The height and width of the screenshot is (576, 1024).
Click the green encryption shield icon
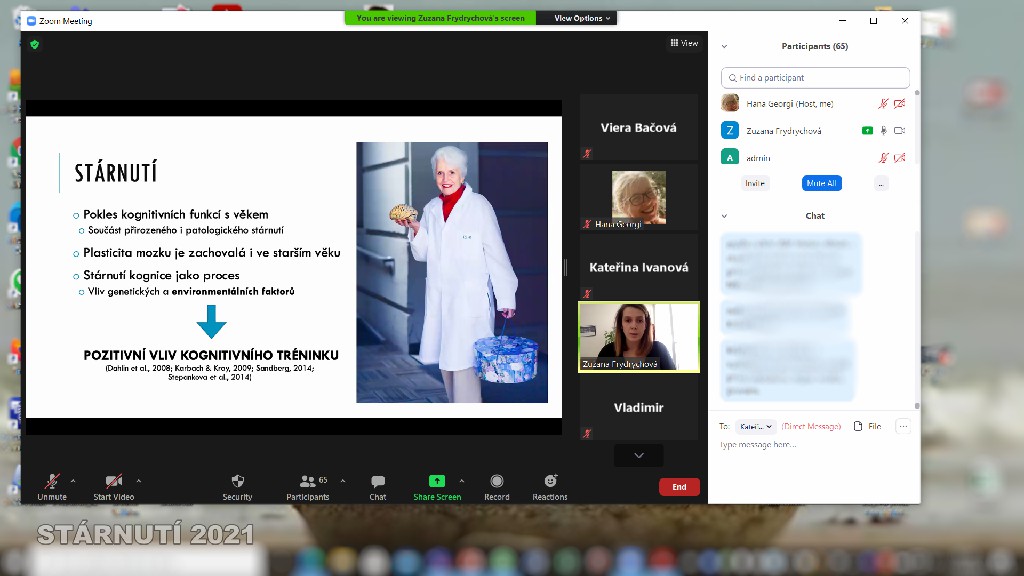[x=35, y=44]
